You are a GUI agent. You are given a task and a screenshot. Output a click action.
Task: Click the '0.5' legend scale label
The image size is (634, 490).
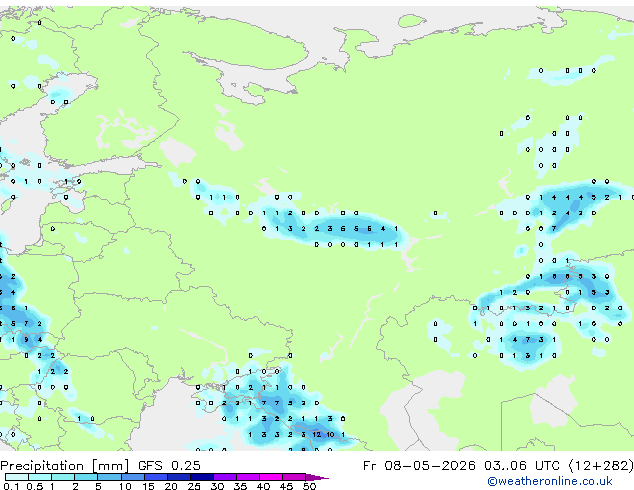tap(34, 486)
